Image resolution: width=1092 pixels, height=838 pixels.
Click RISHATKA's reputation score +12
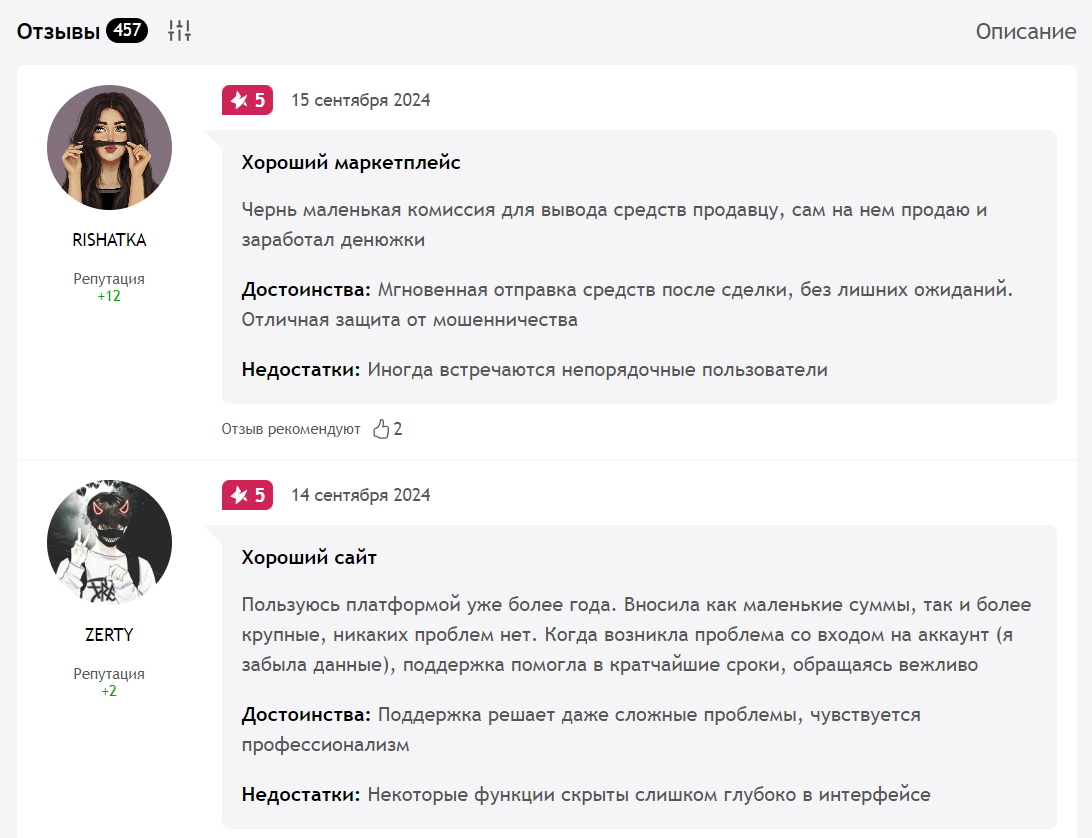click(109, 296)
